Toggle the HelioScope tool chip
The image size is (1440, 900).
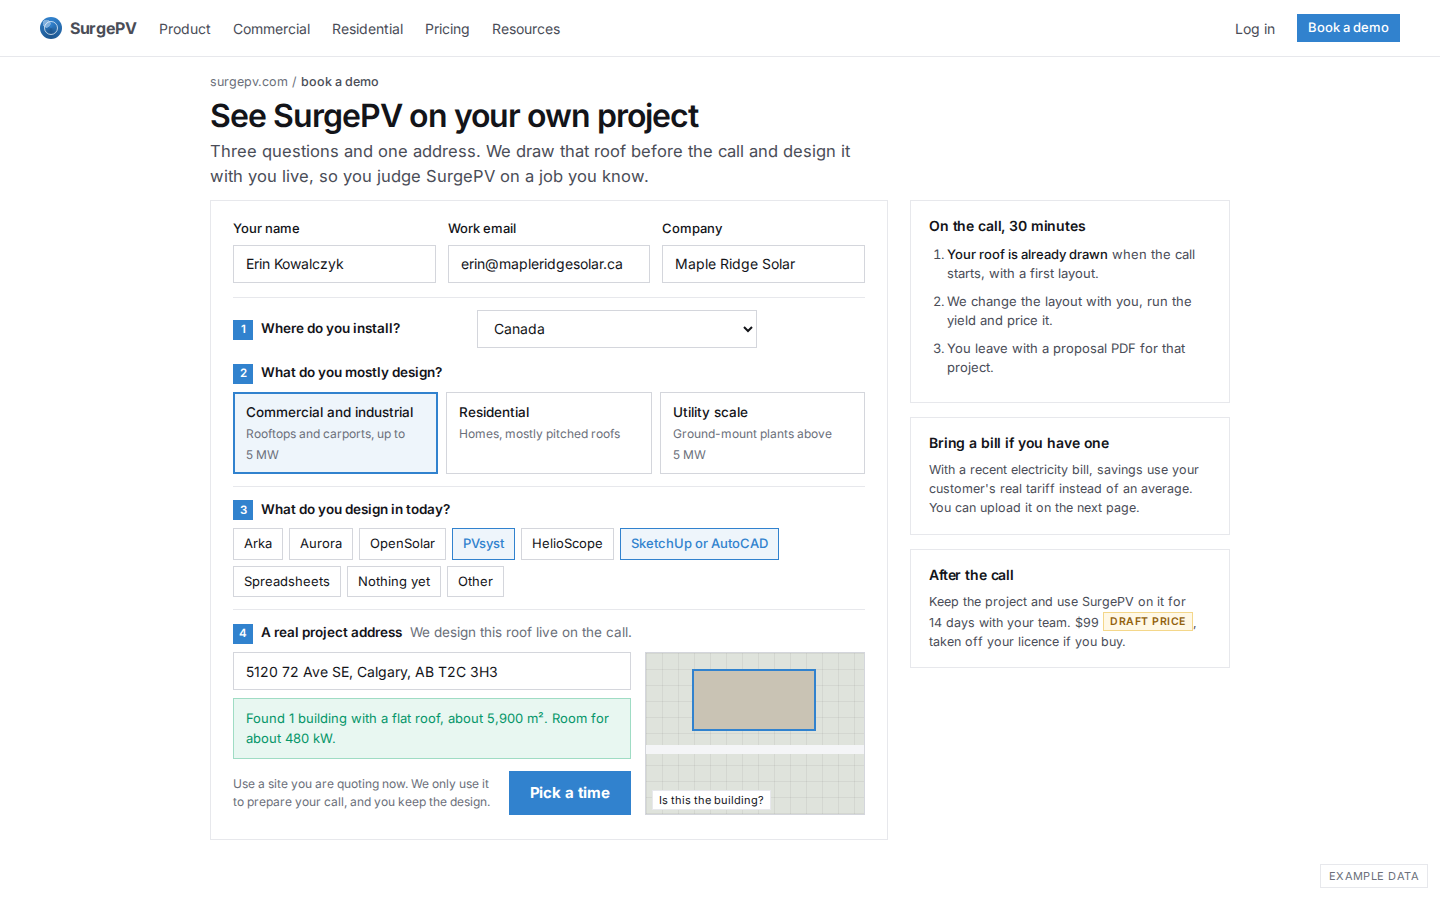567,544
